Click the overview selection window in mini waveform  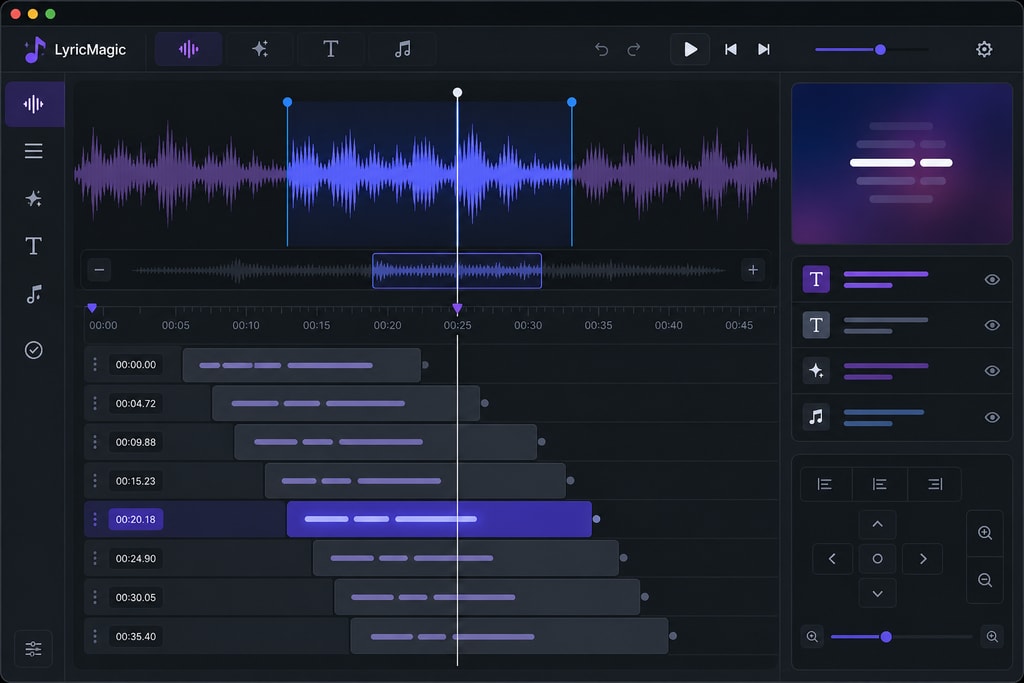coord(456,270)
